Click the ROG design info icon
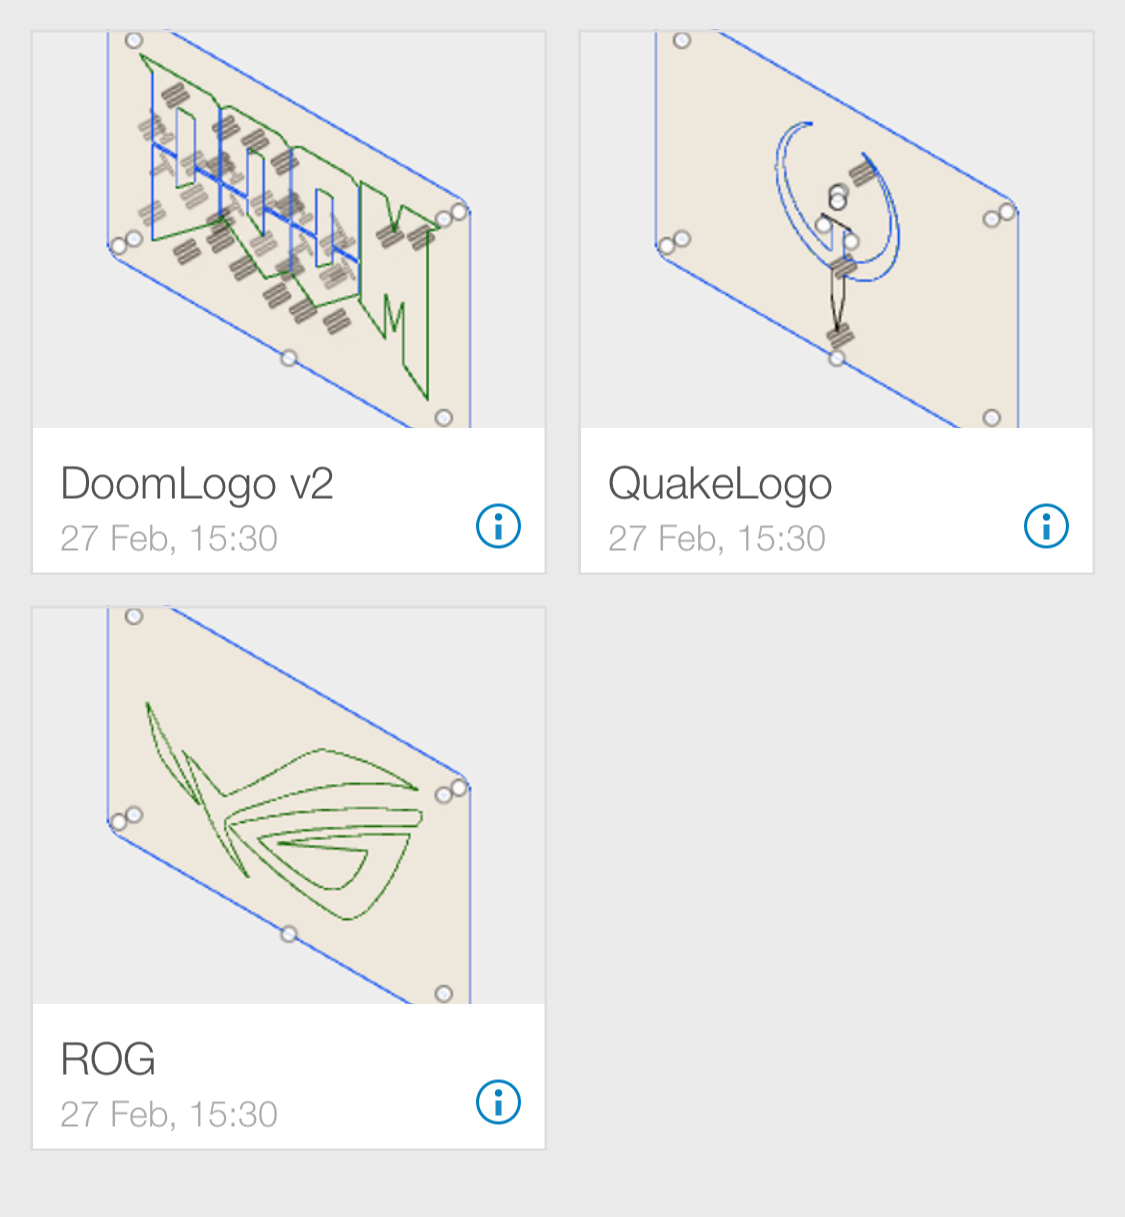Screen dimensions: 1125x1217 [498, 1102]
